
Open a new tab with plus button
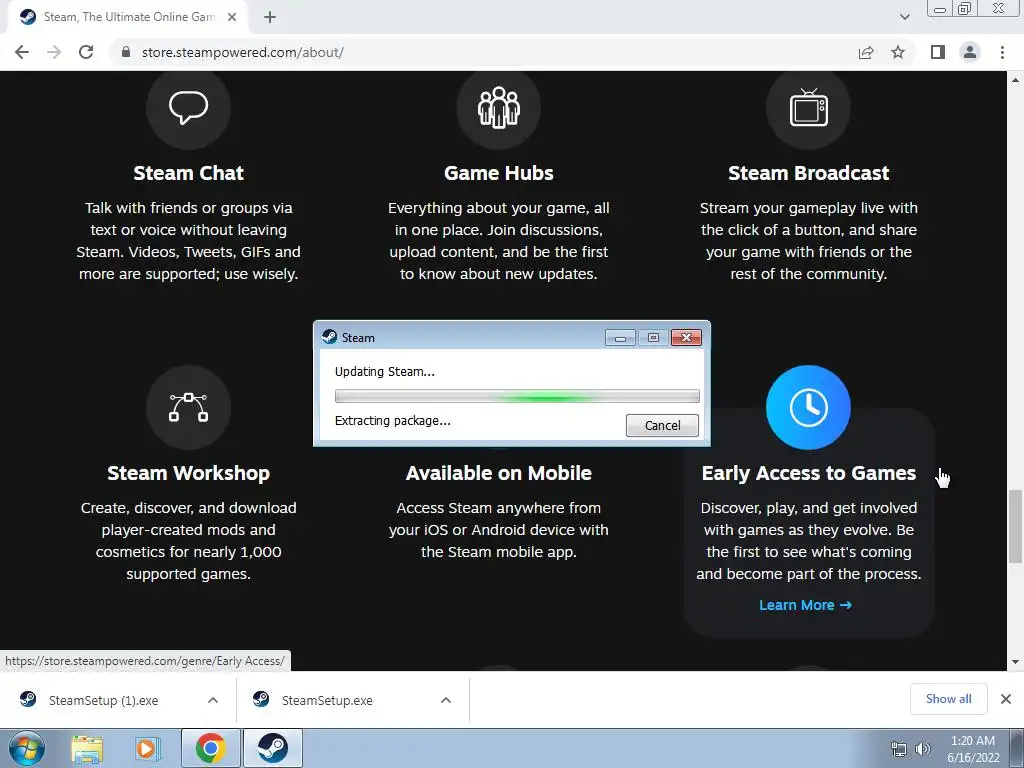pos(270,18)
